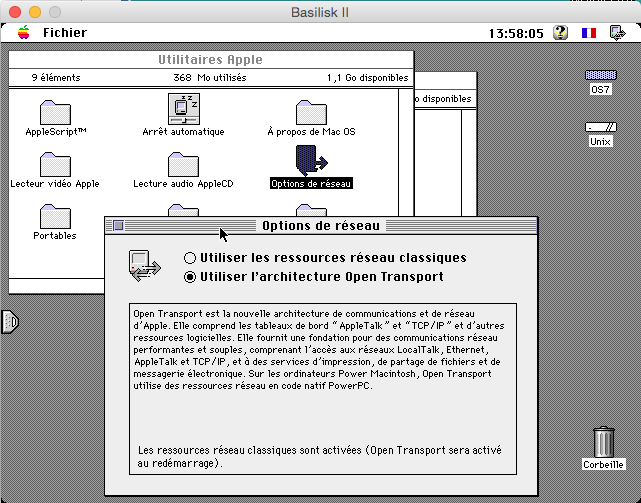
Task: Click the Utilitaires Apple vertical scrollbar
Action: click(406, 152)
